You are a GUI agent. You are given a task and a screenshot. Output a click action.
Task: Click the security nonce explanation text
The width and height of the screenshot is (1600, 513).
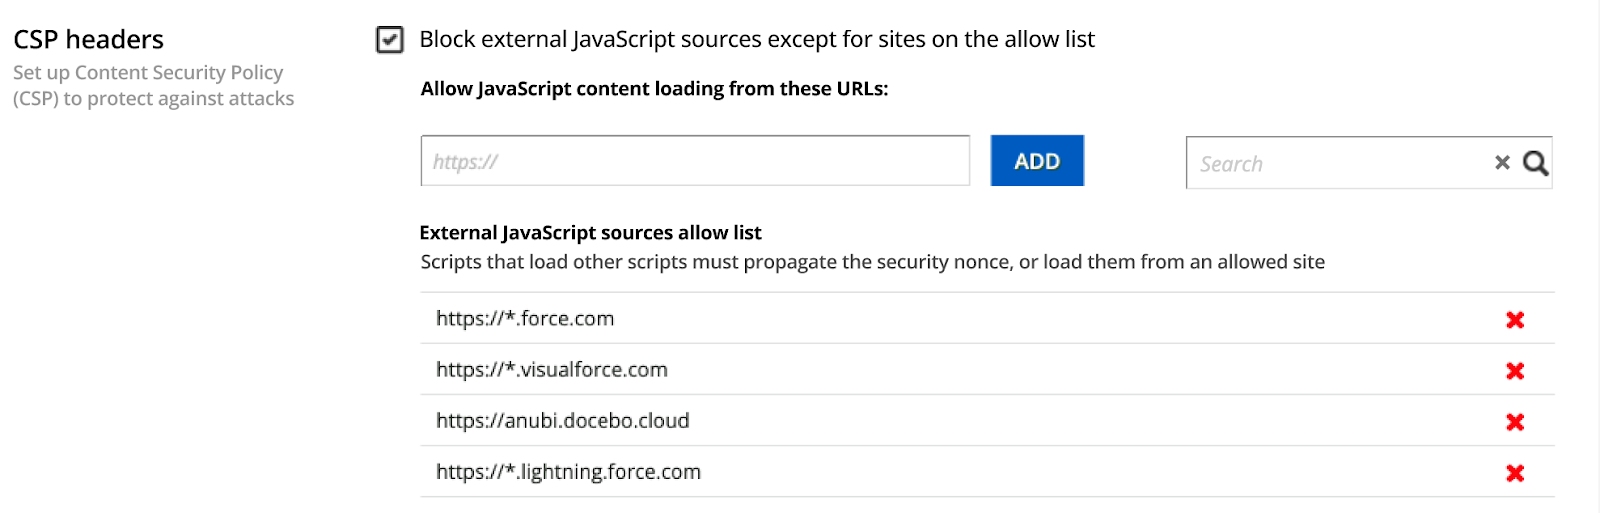tap(872, 262)
